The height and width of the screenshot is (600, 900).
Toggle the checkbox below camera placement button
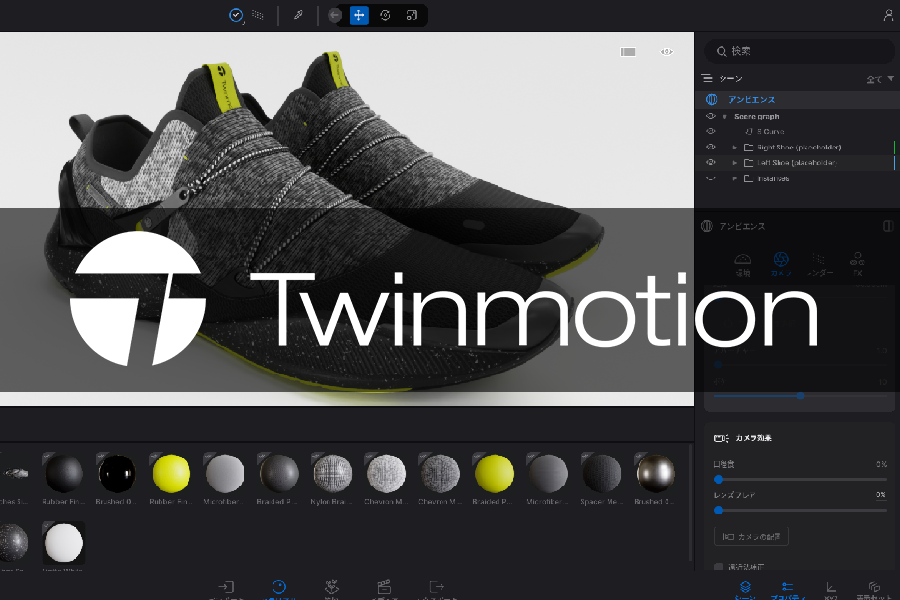coord(718,567)
